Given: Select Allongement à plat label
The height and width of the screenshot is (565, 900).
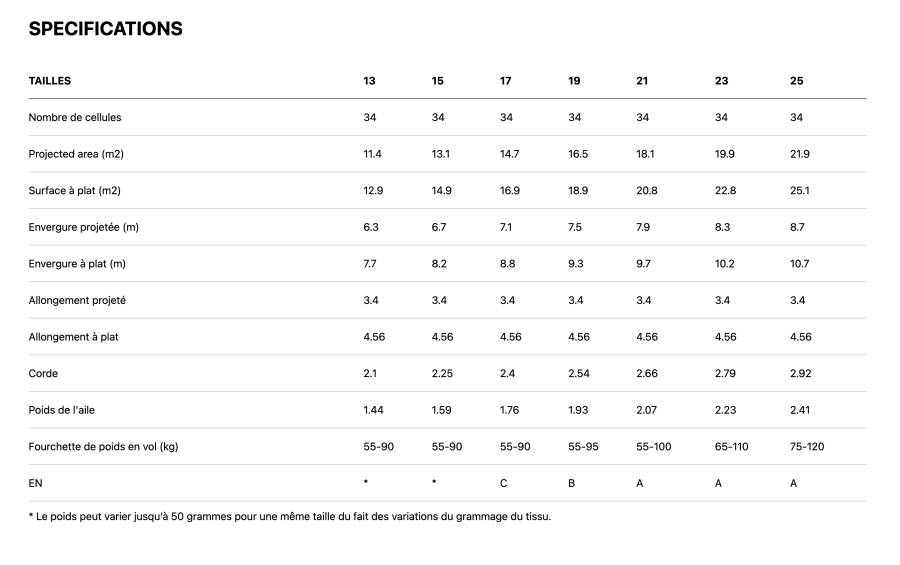Looking at the screenshot, I should coord(73,337).
